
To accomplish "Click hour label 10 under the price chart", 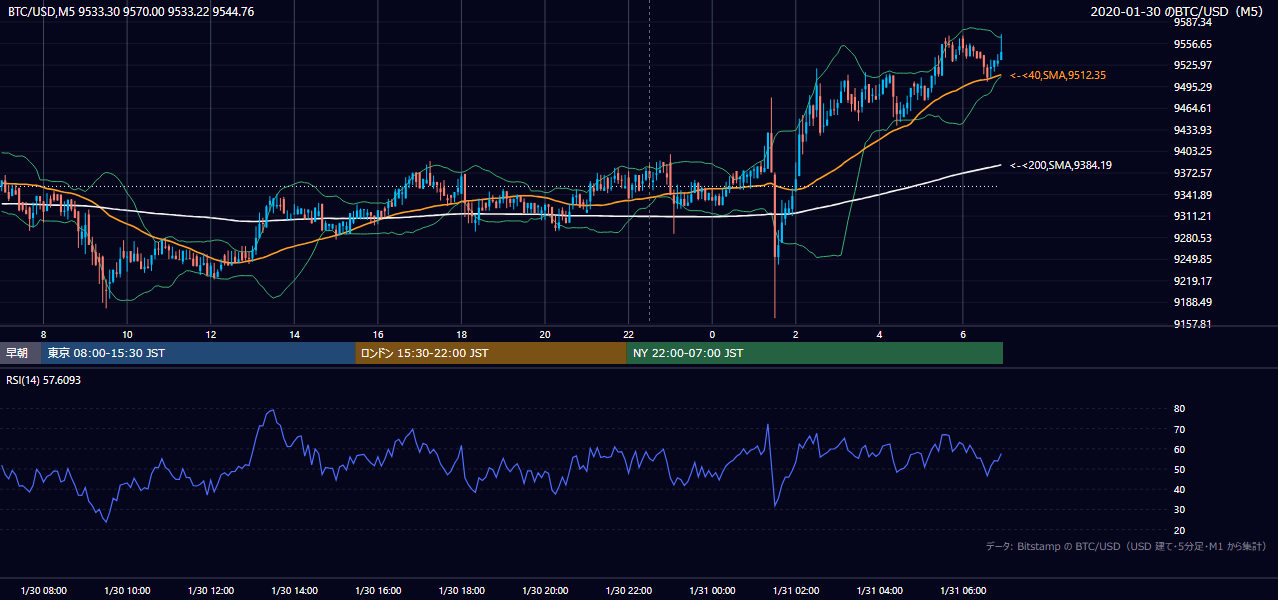I will [x=127, y=334].
